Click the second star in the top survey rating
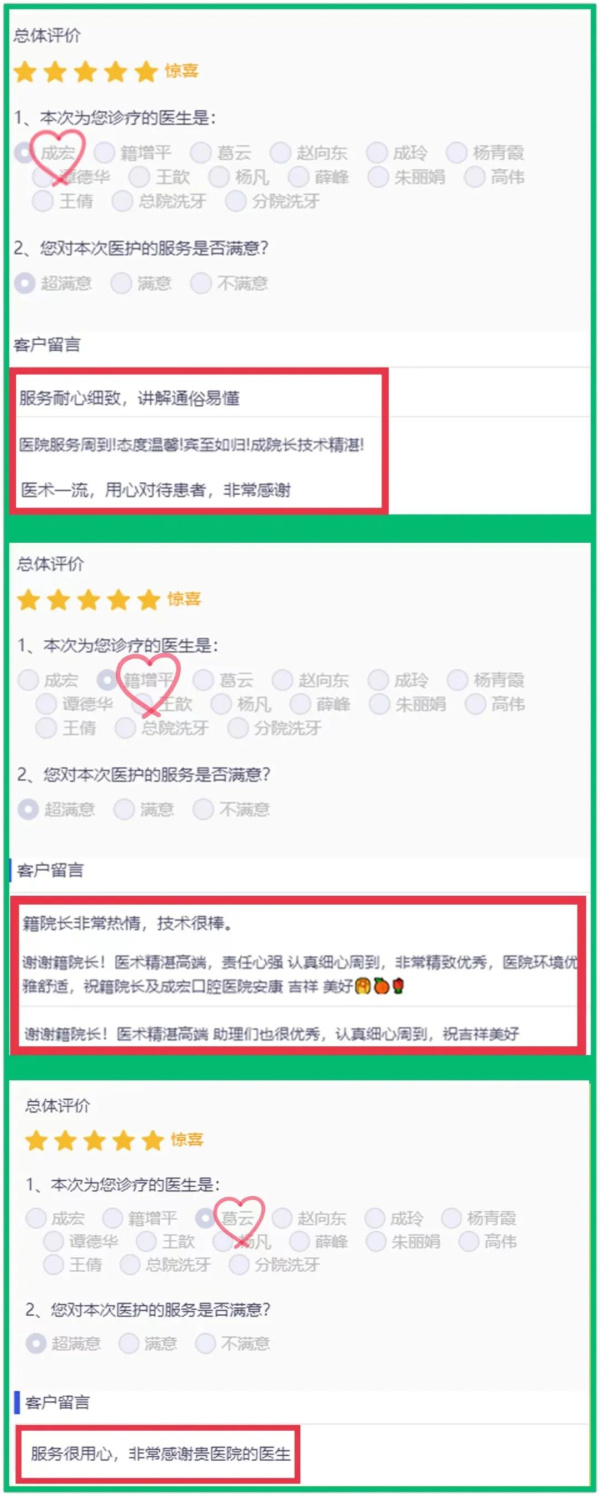600x1496 pixels. pos(55,71)
